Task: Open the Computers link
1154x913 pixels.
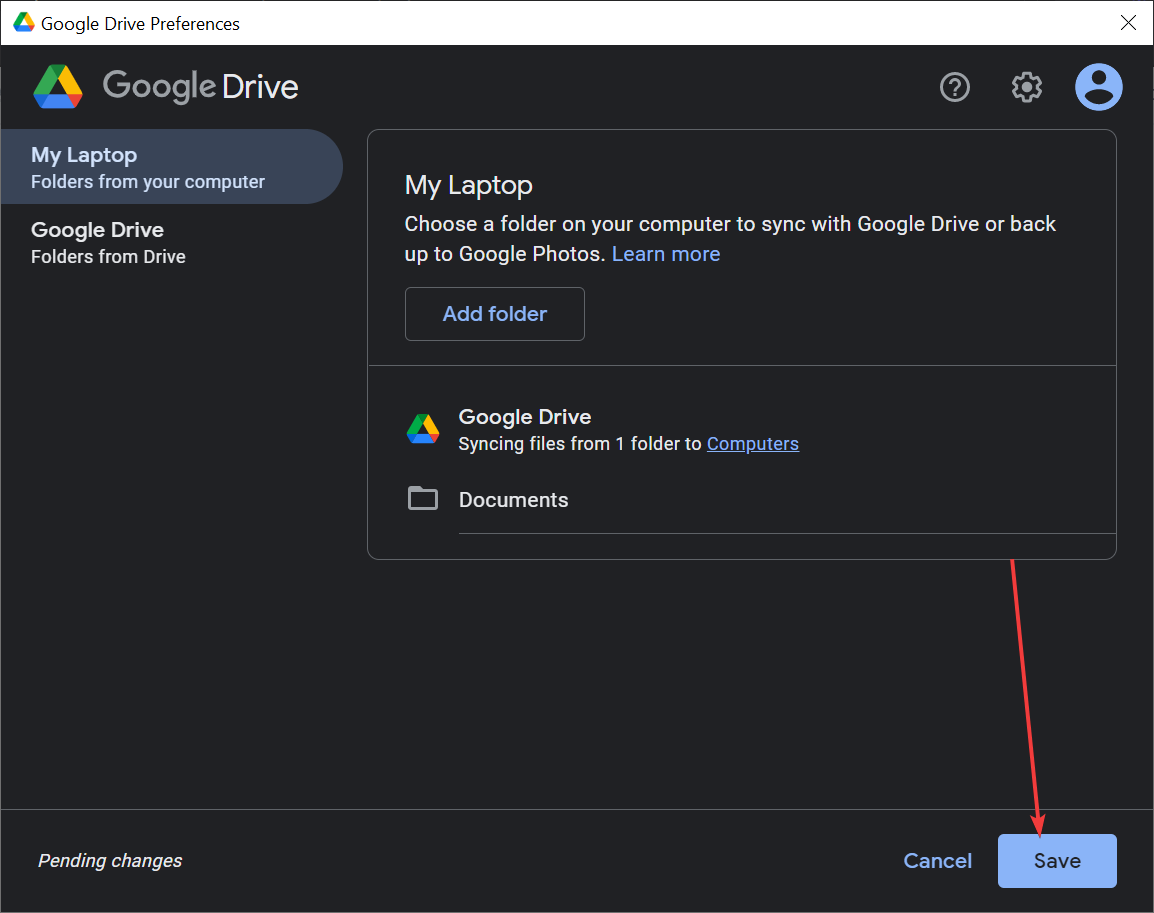Action: [x=752, y=444]
